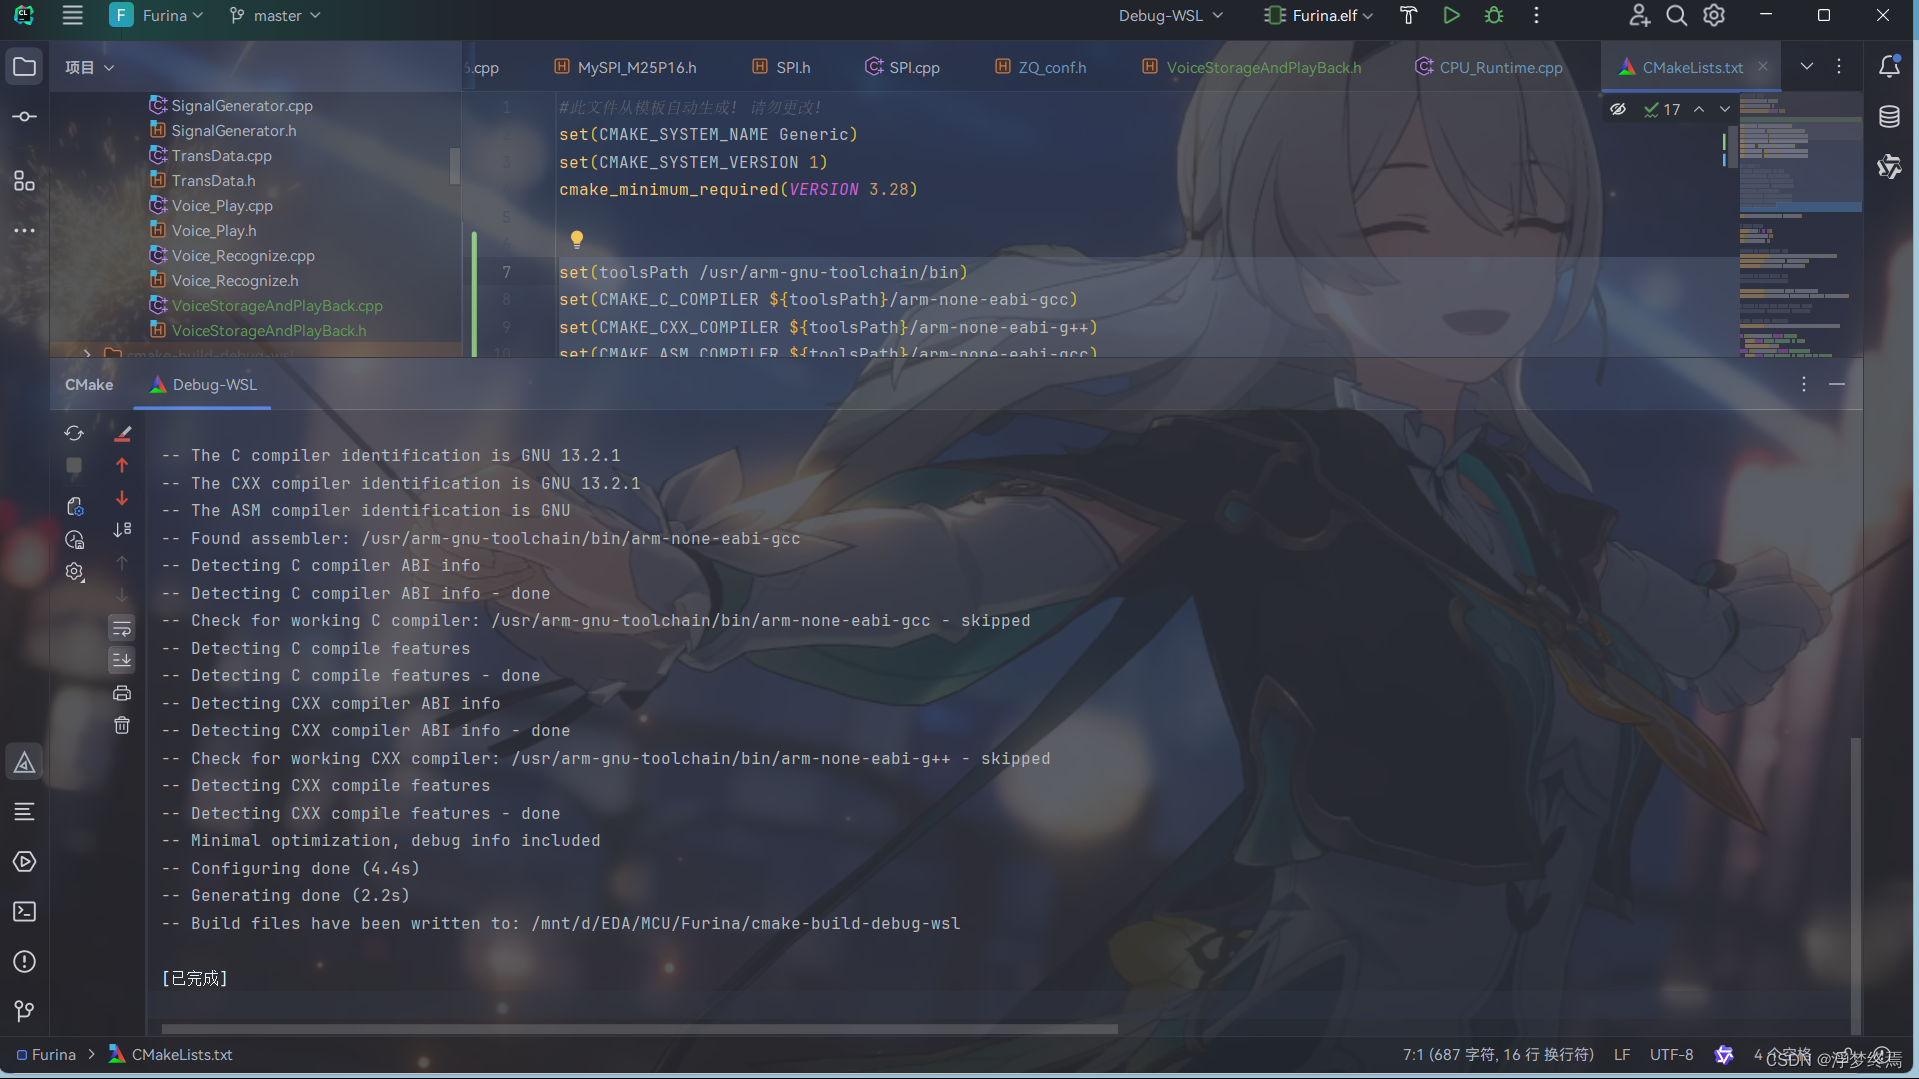Reload the CMake project
Viewport: 1919px width, 1079px height.
click(74, 433)
